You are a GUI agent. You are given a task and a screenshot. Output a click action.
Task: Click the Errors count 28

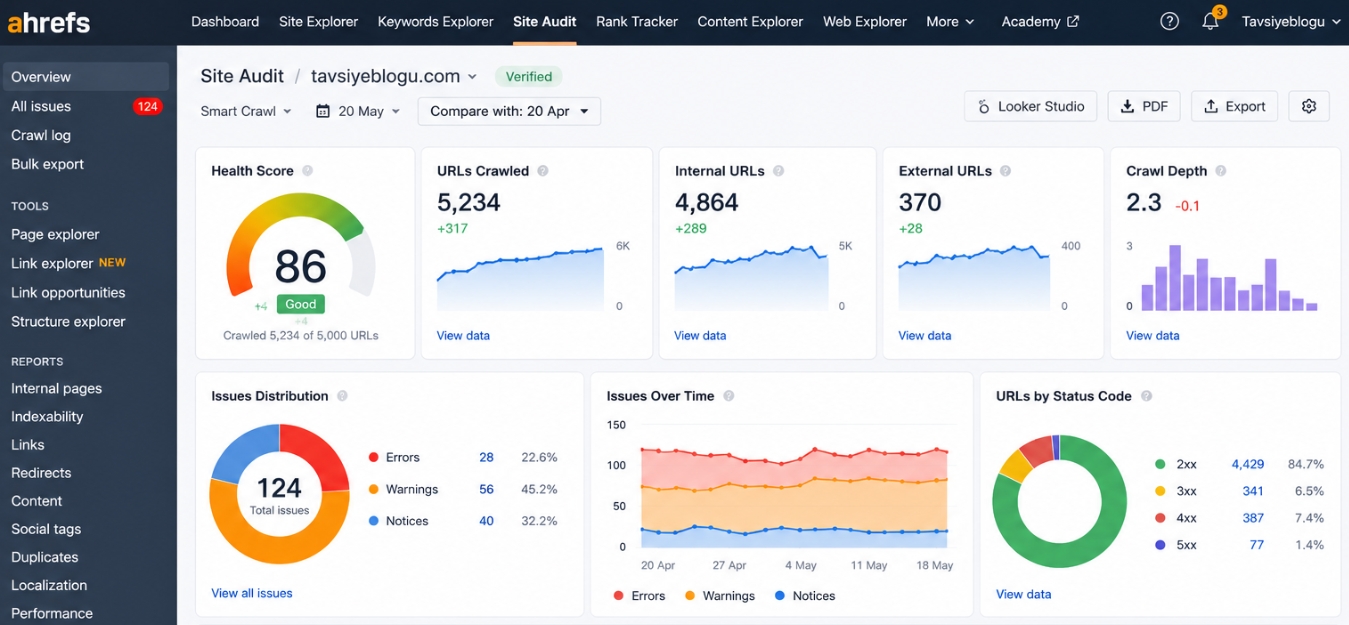(486, 457)
